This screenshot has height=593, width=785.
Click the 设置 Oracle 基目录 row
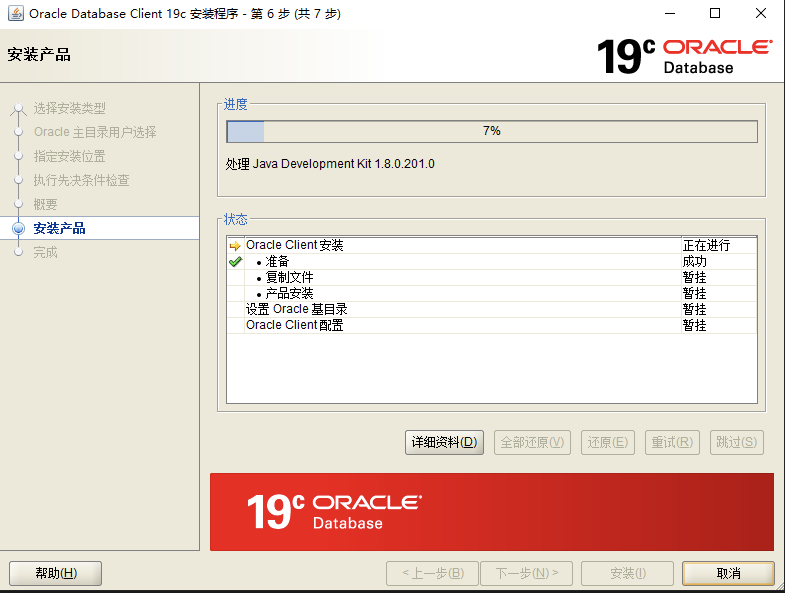tap(492, 310)
